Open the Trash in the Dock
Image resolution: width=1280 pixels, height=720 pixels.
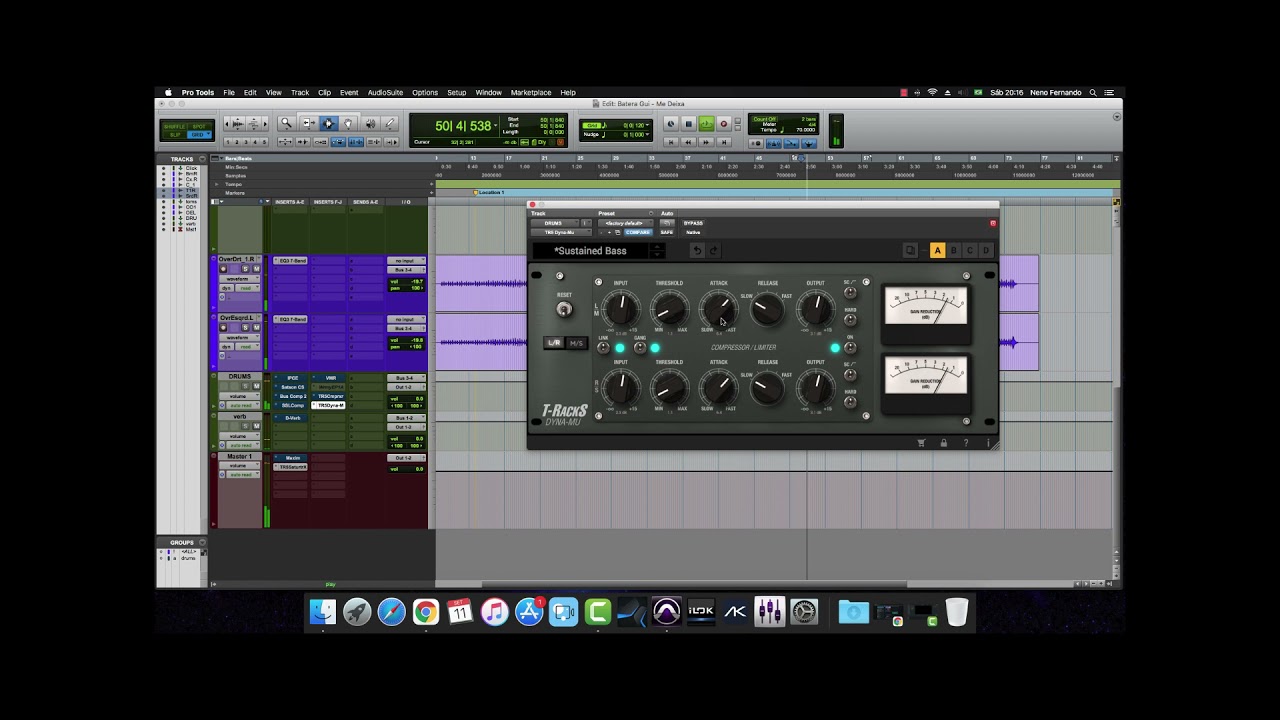[957, 611]
